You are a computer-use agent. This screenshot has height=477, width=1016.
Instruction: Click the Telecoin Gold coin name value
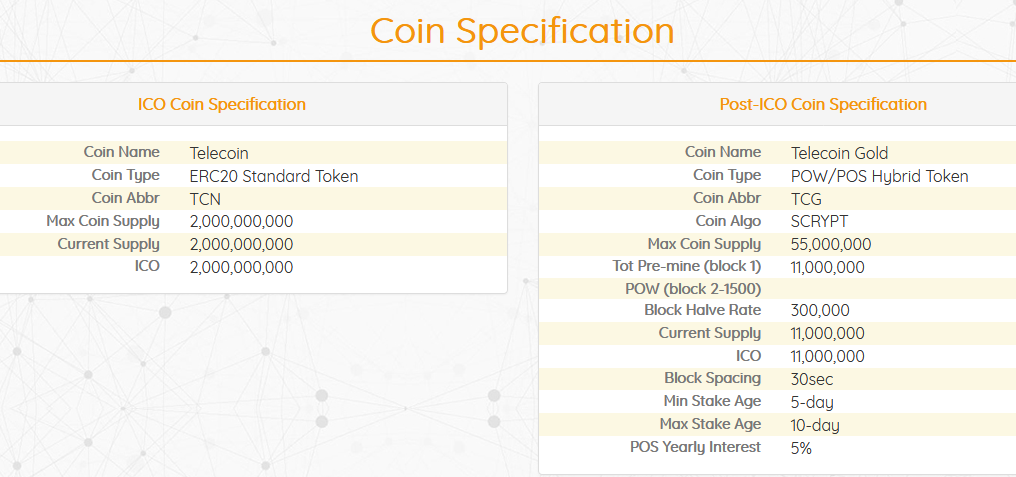pyautogui.click(x=839, y=153)
